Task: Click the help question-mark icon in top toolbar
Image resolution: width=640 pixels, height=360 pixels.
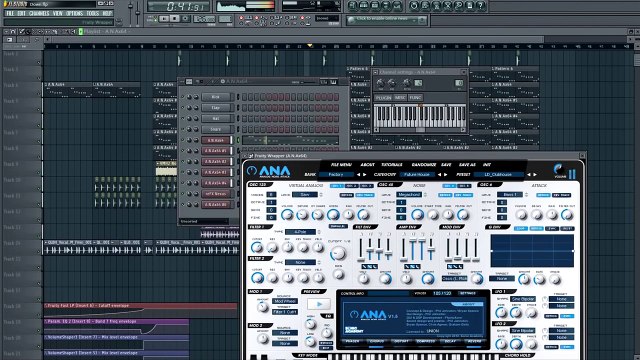Action: click(x=481, y=6)
